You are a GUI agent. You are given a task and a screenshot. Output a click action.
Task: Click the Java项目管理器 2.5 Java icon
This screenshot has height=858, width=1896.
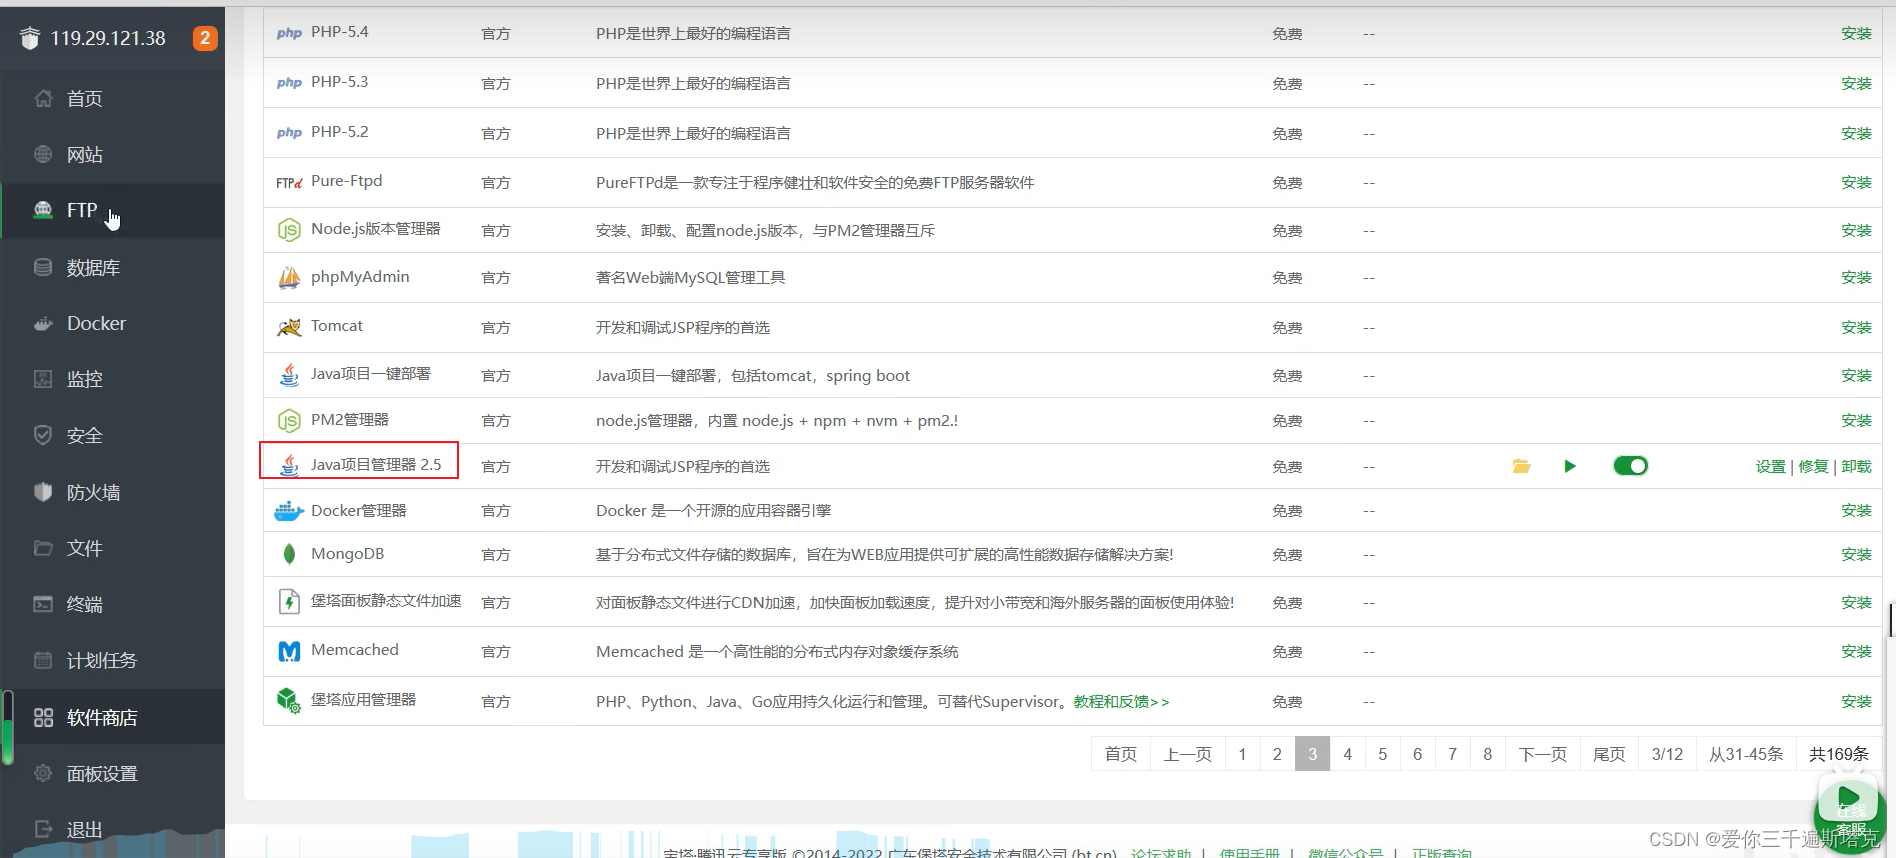[x=289, y=465]
